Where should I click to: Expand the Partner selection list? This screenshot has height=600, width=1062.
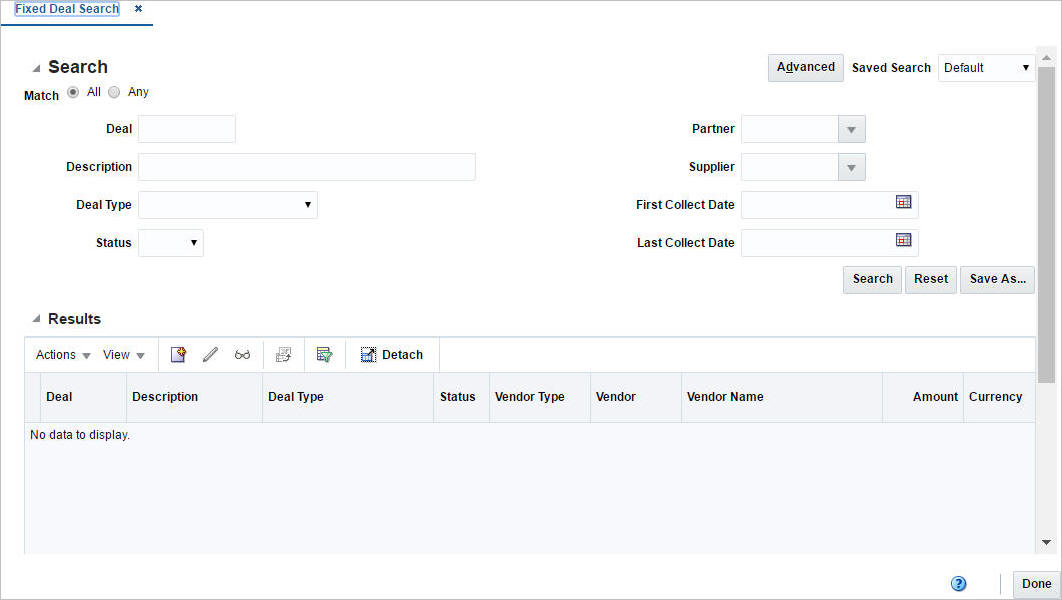coord(851,128)
